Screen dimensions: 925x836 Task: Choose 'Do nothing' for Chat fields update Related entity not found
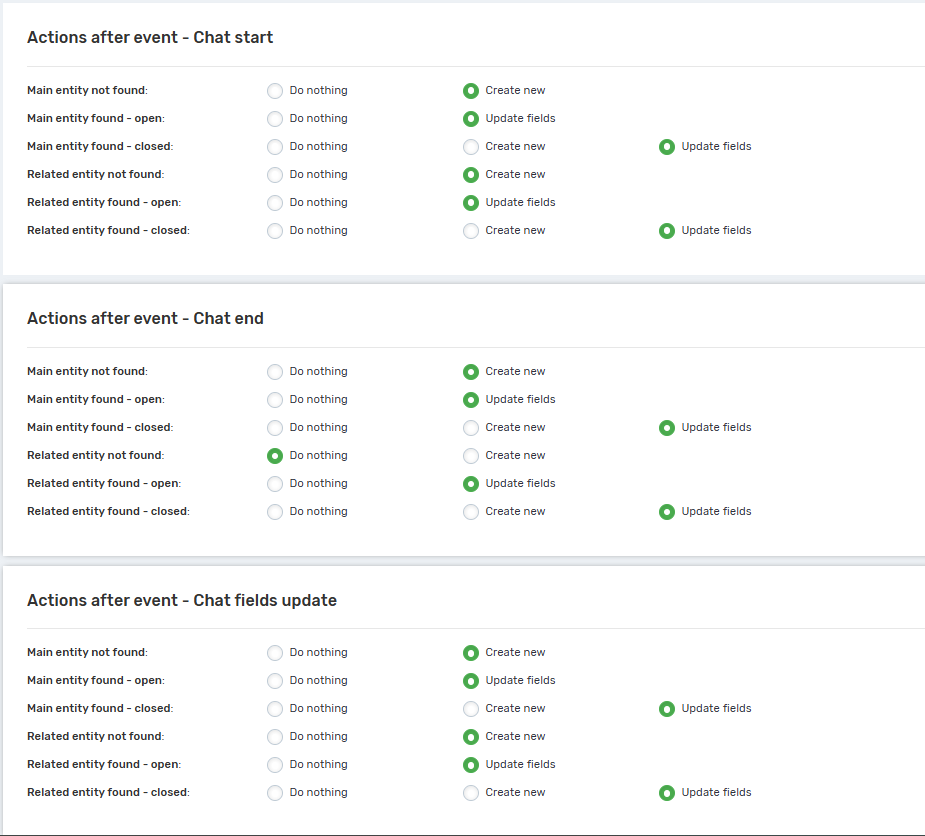(x=275, y=737)
